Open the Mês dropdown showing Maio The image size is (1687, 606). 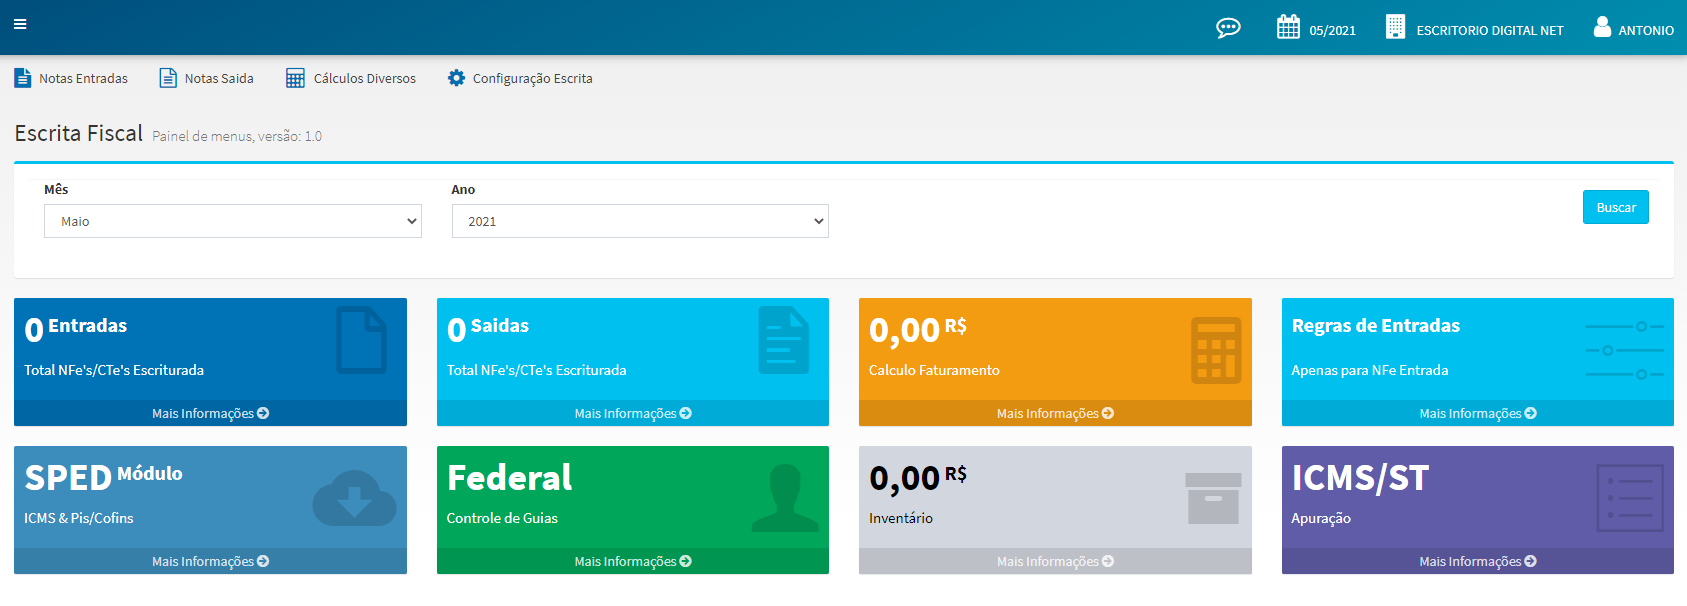pyautogui.click(x=233, y=221)
